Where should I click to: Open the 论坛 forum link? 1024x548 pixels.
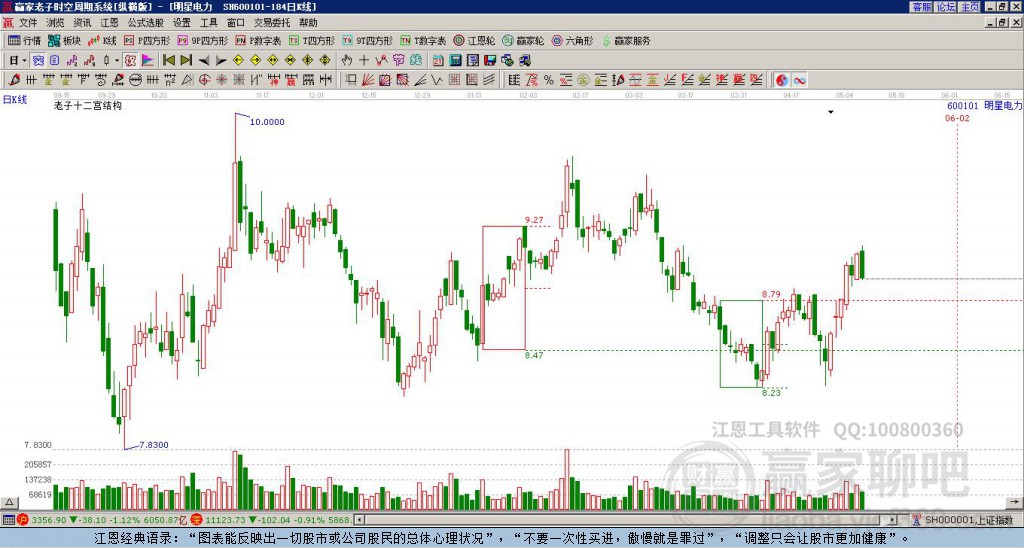(945, 7)
